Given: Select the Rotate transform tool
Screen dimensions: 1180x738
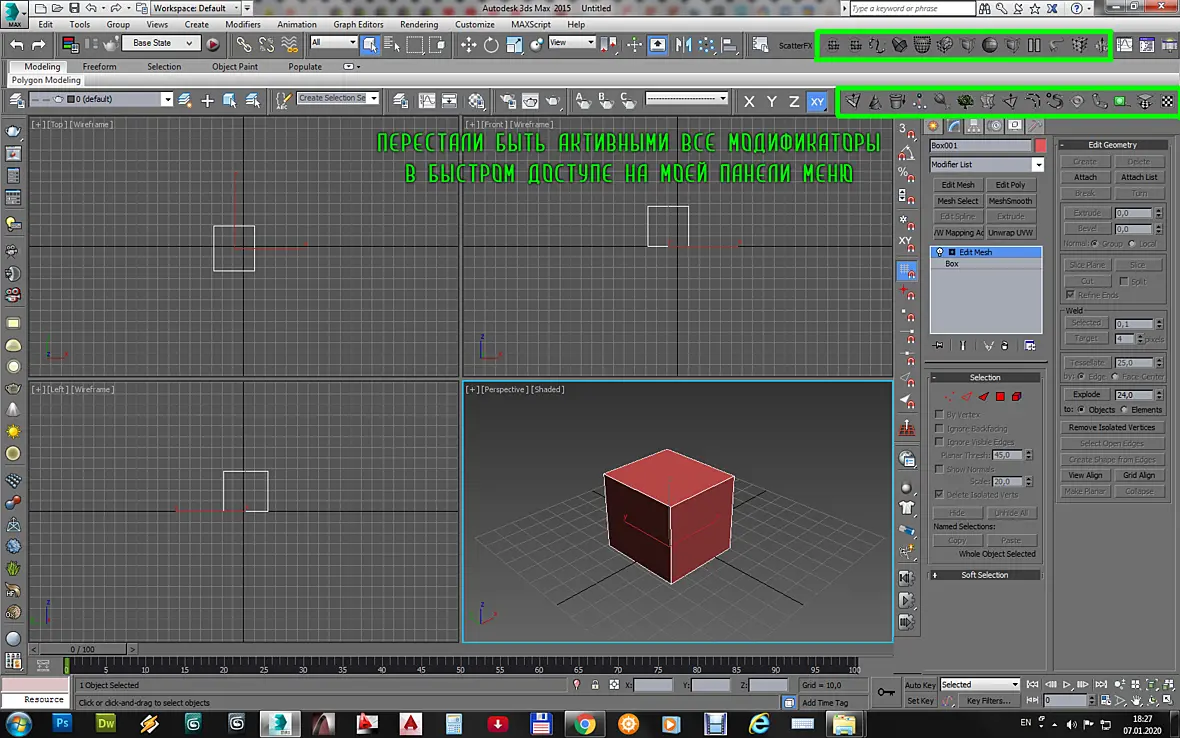Looking at the screenshot, I should click(x=491, y=45).
